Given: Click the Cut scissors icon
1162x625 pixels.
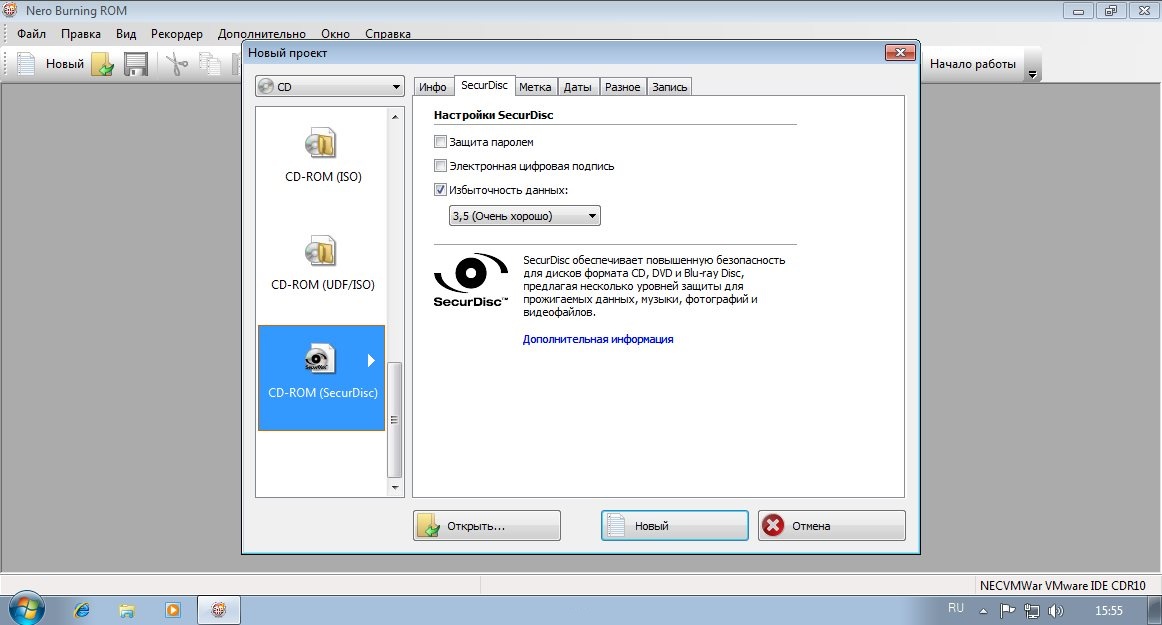Looking at the screenshot, I should 176,64.
